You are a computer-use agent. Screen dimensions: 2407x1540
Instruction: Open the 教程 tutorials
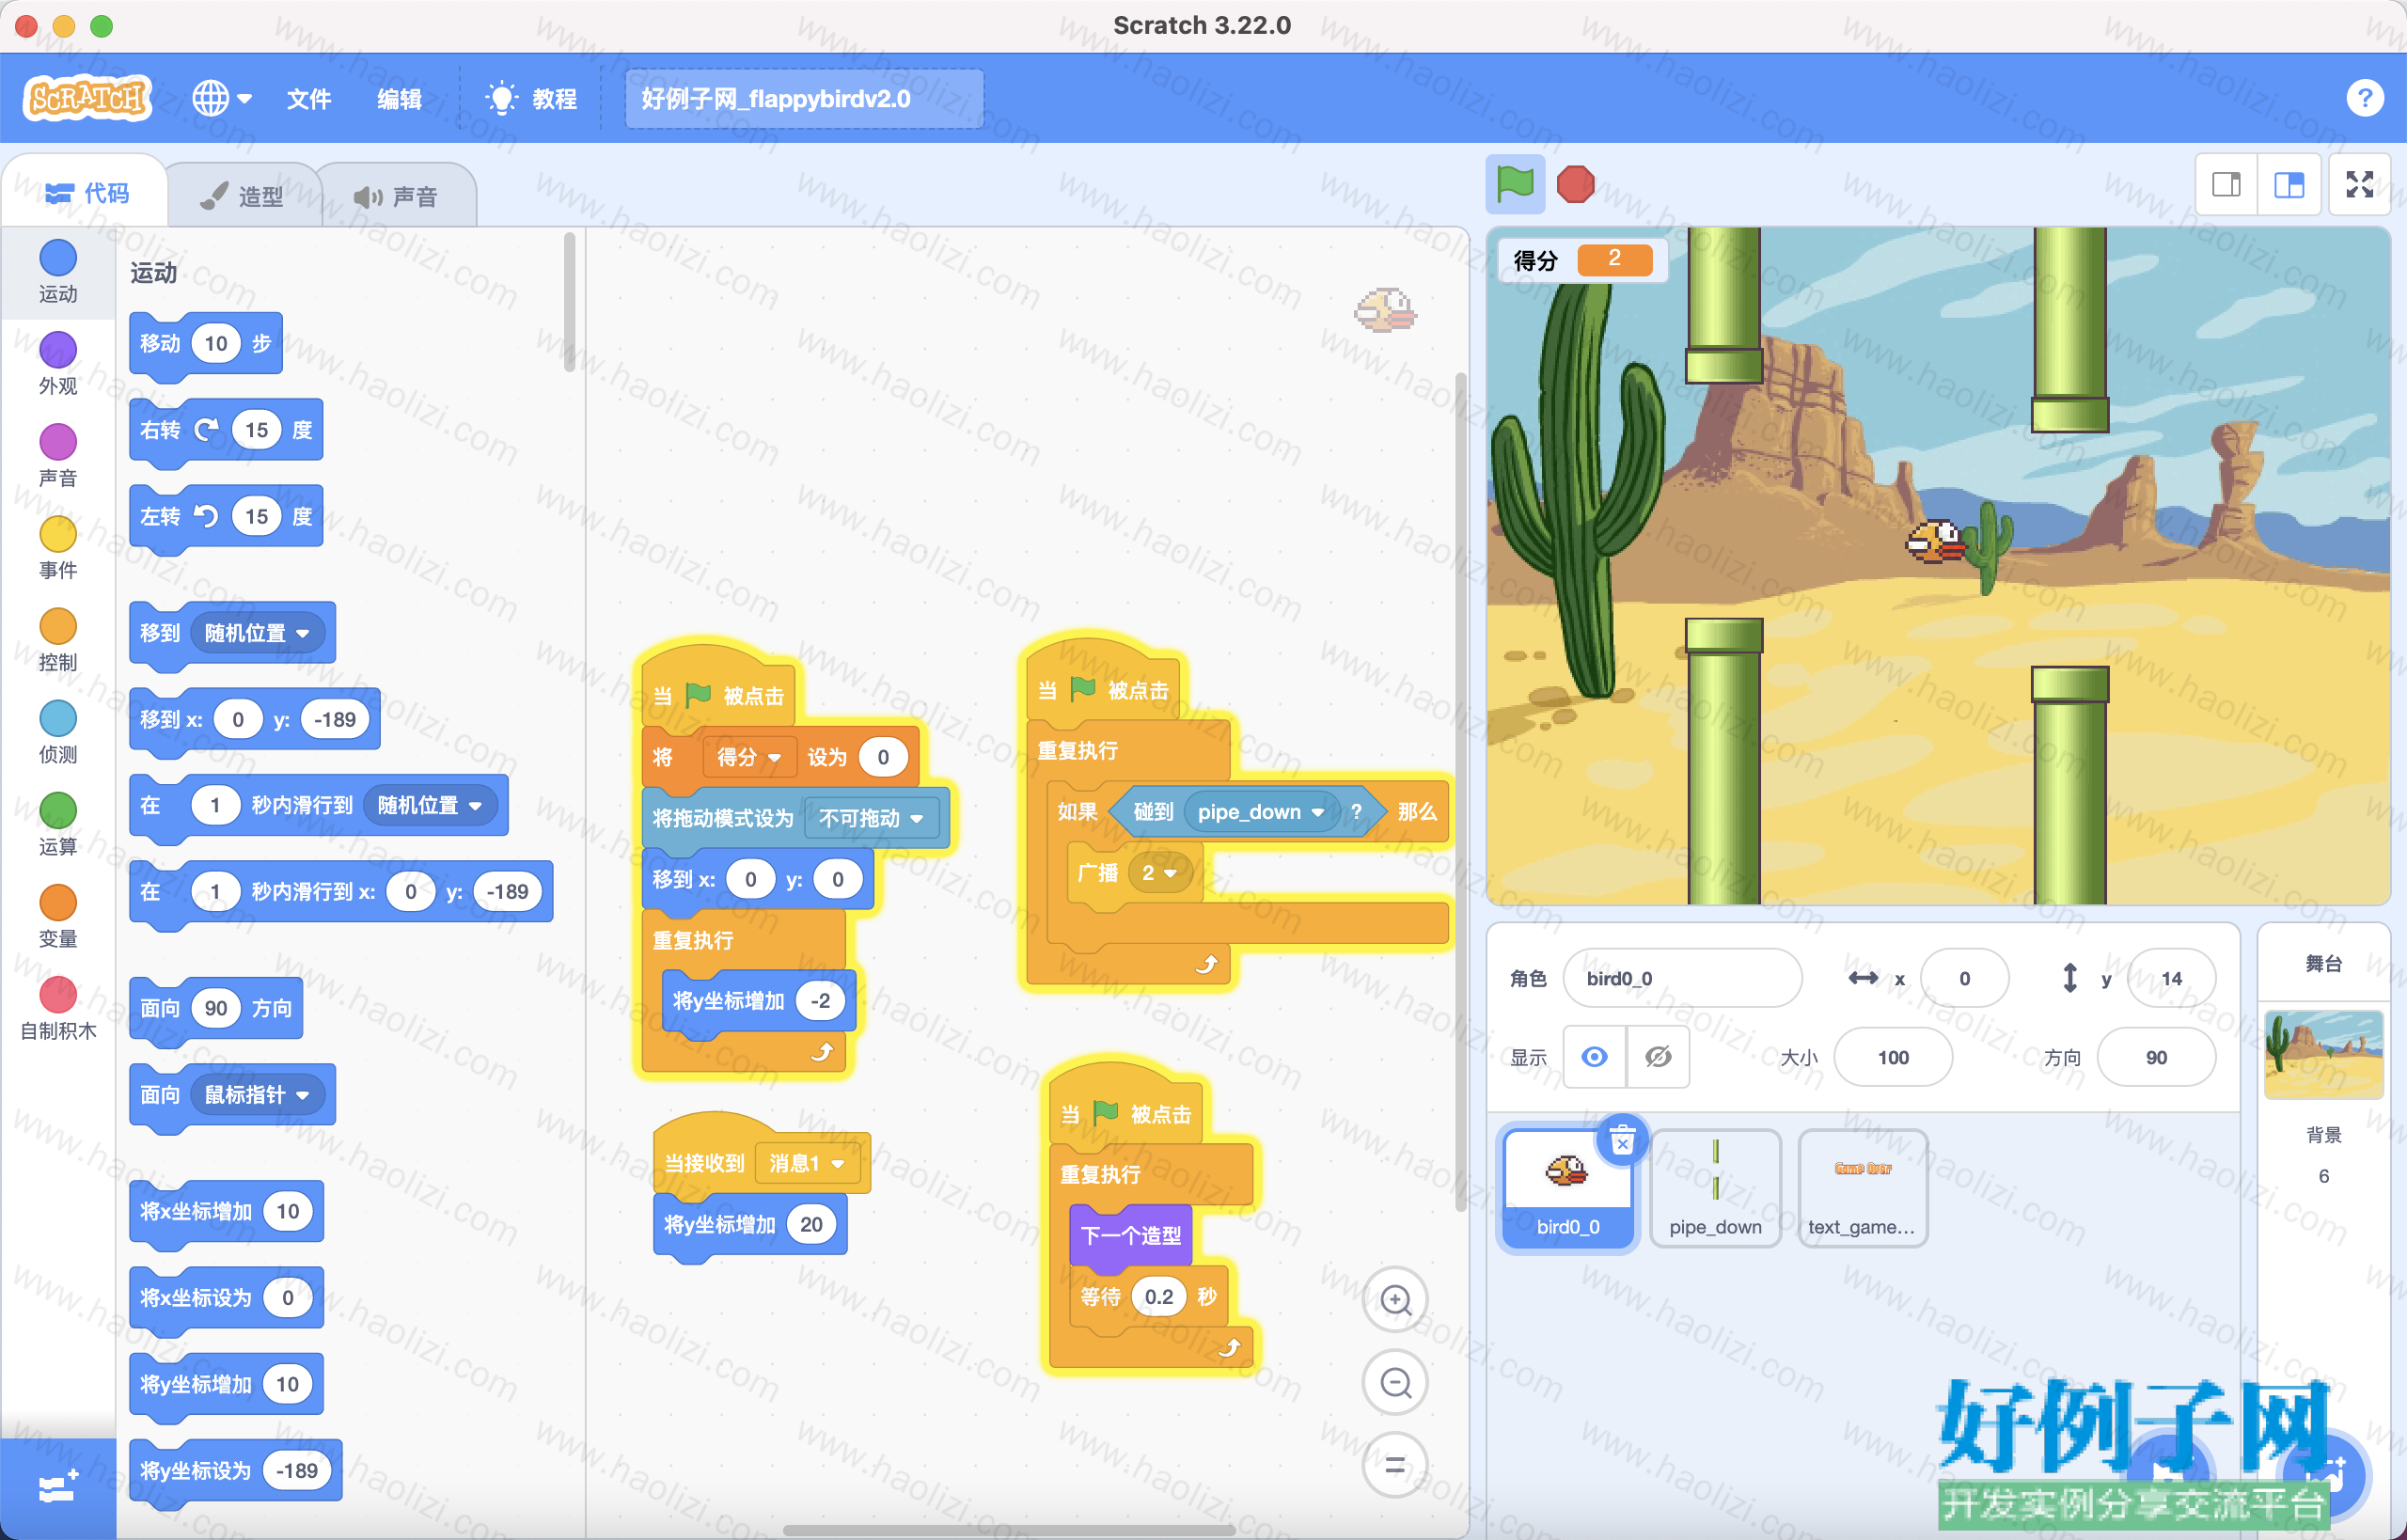531,98
